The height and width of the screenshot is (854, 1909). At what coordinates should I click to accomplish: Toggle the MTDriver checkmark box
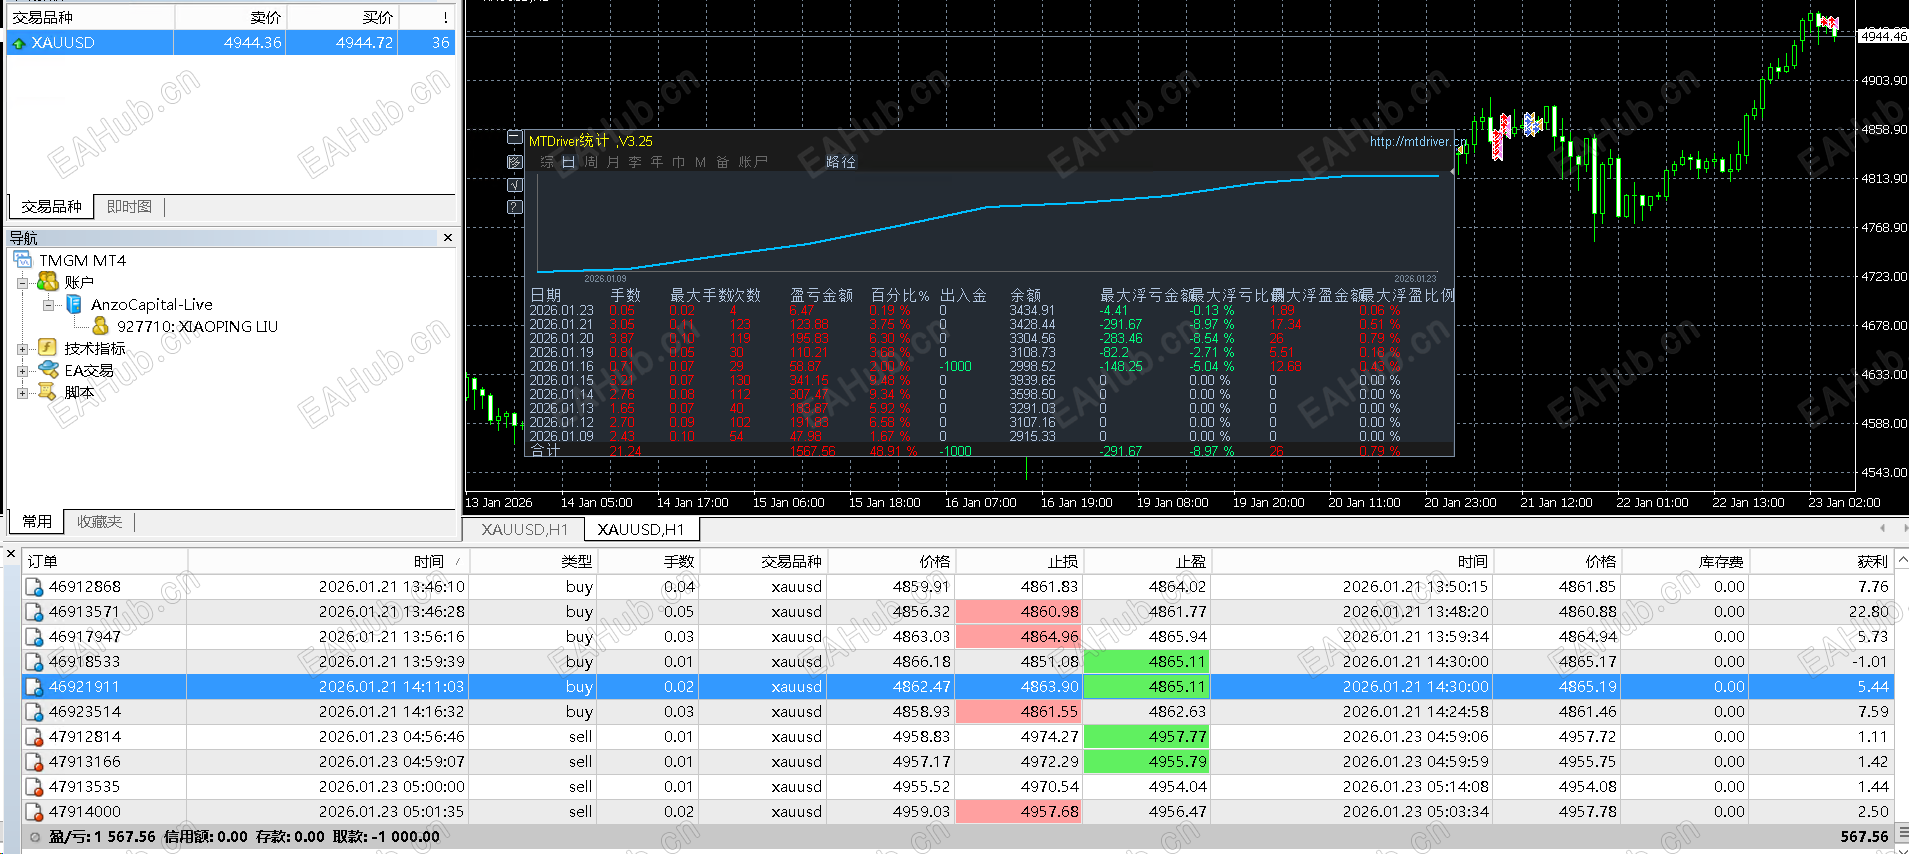(514, 184)
